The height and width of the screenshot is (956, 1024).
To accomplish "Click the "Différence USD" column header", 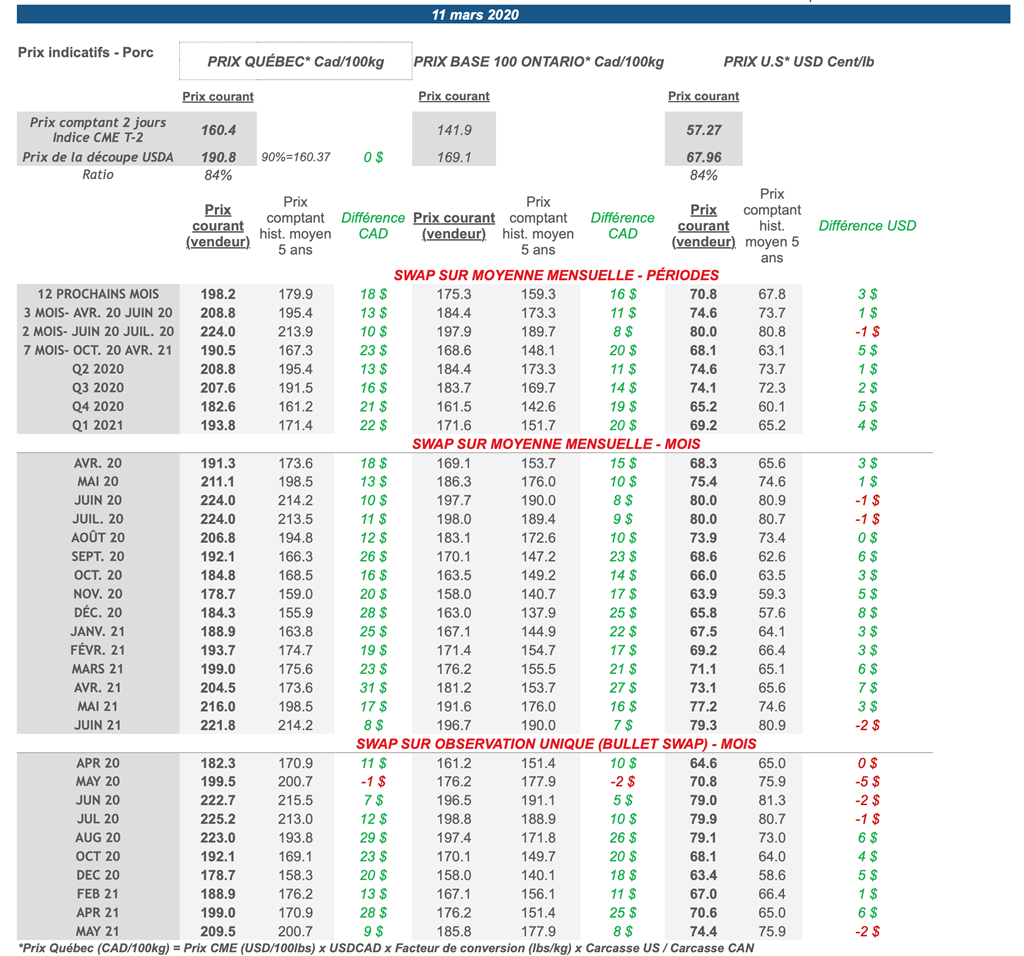I will point(866,226).
